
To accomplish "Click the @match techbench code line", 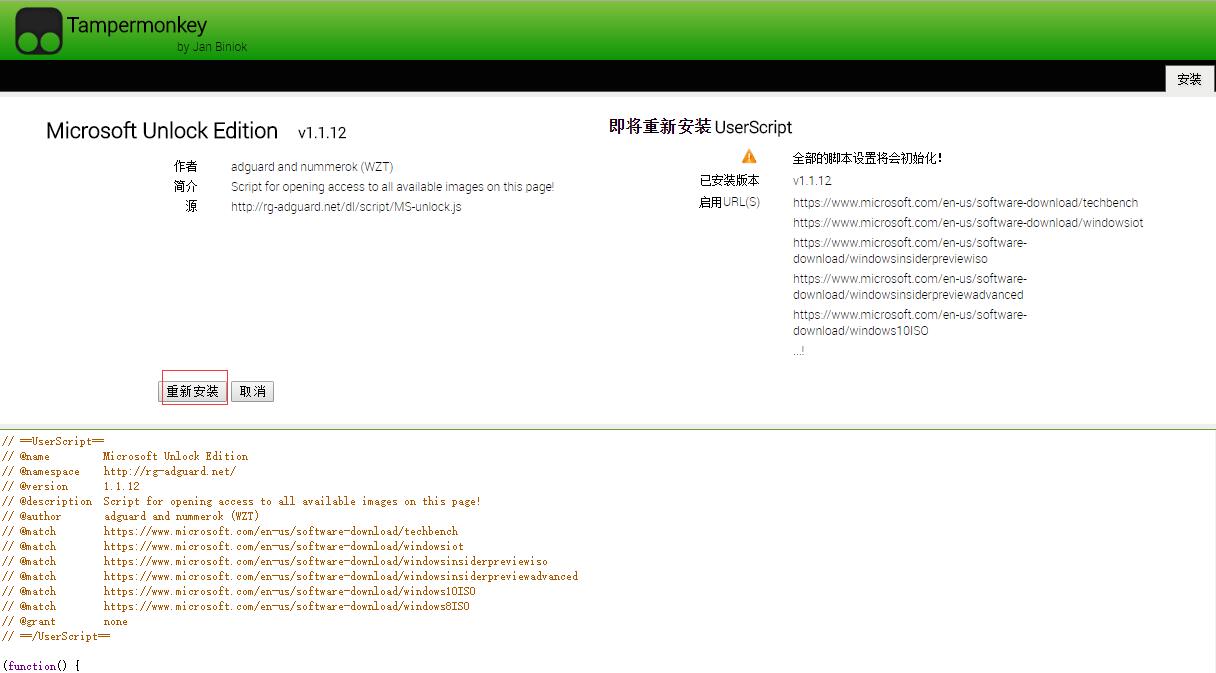I will [230, 531].
